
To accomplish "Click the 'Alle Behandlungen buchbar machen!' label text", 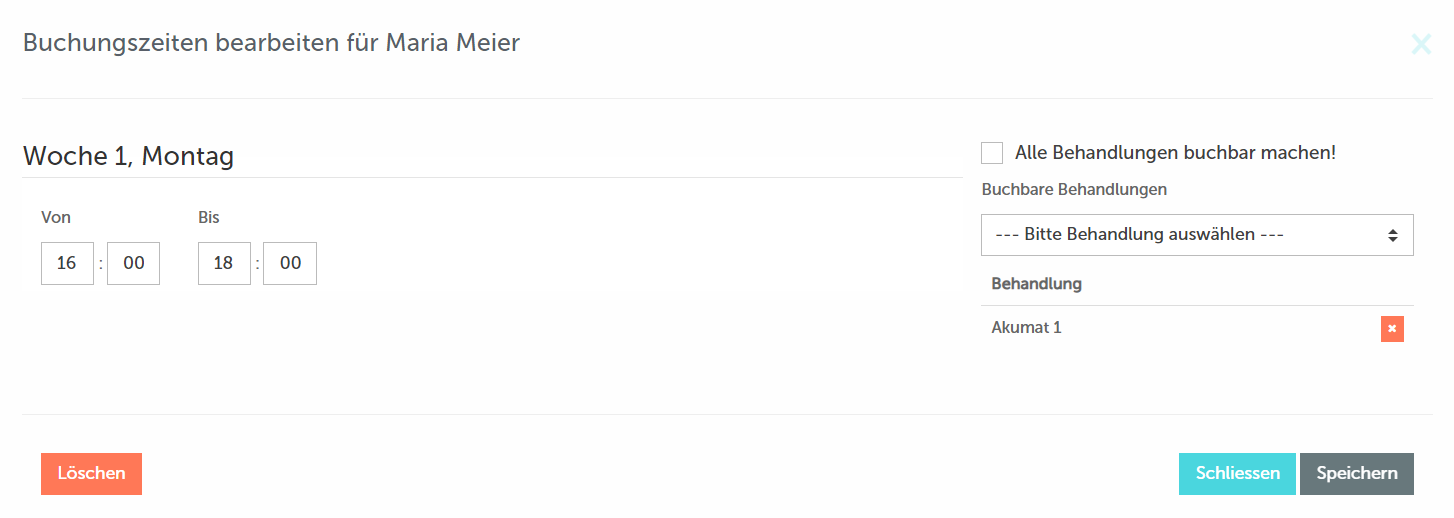I will coord(1175,153).
